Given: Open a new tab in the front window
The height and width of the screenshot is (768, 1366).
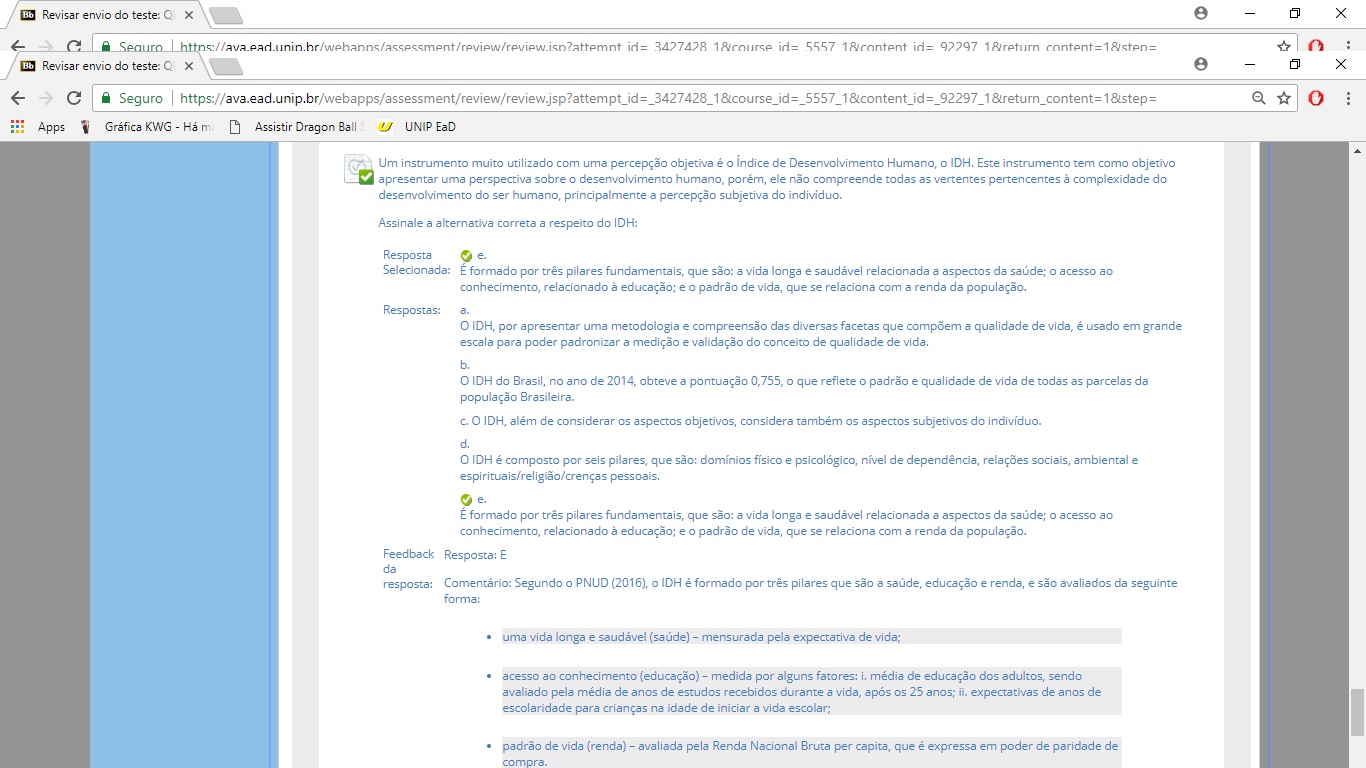Looking at the screenshot, I should coord(226,67).
